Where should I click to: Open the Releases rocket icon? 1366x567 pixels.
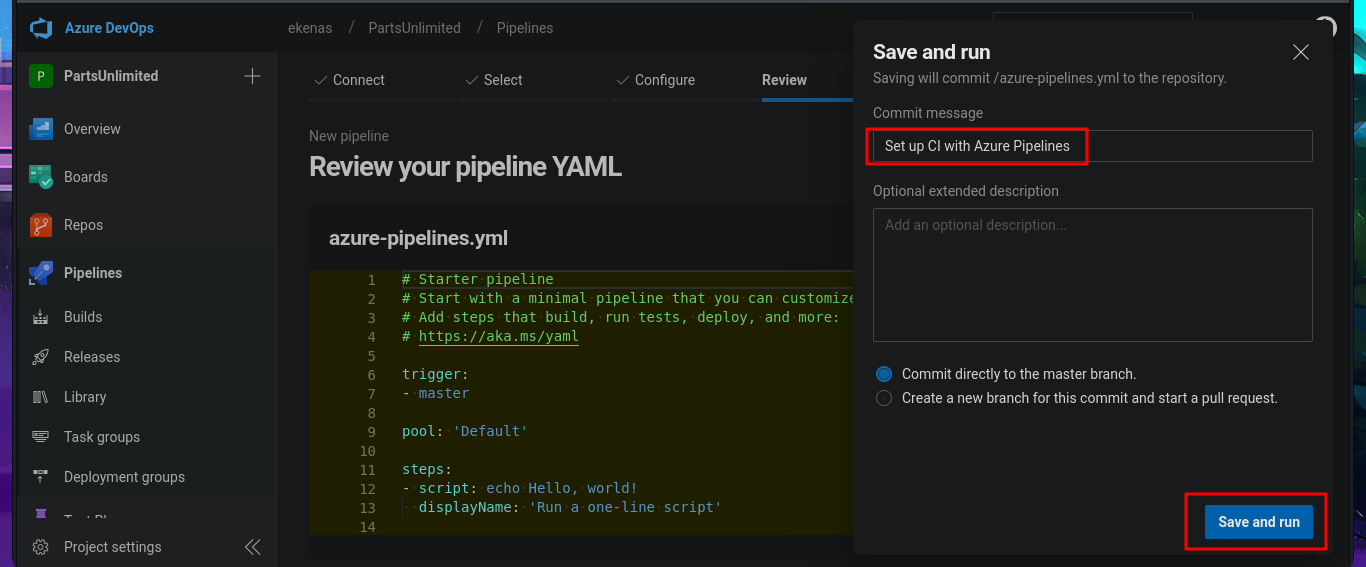[x=41, y=357]
